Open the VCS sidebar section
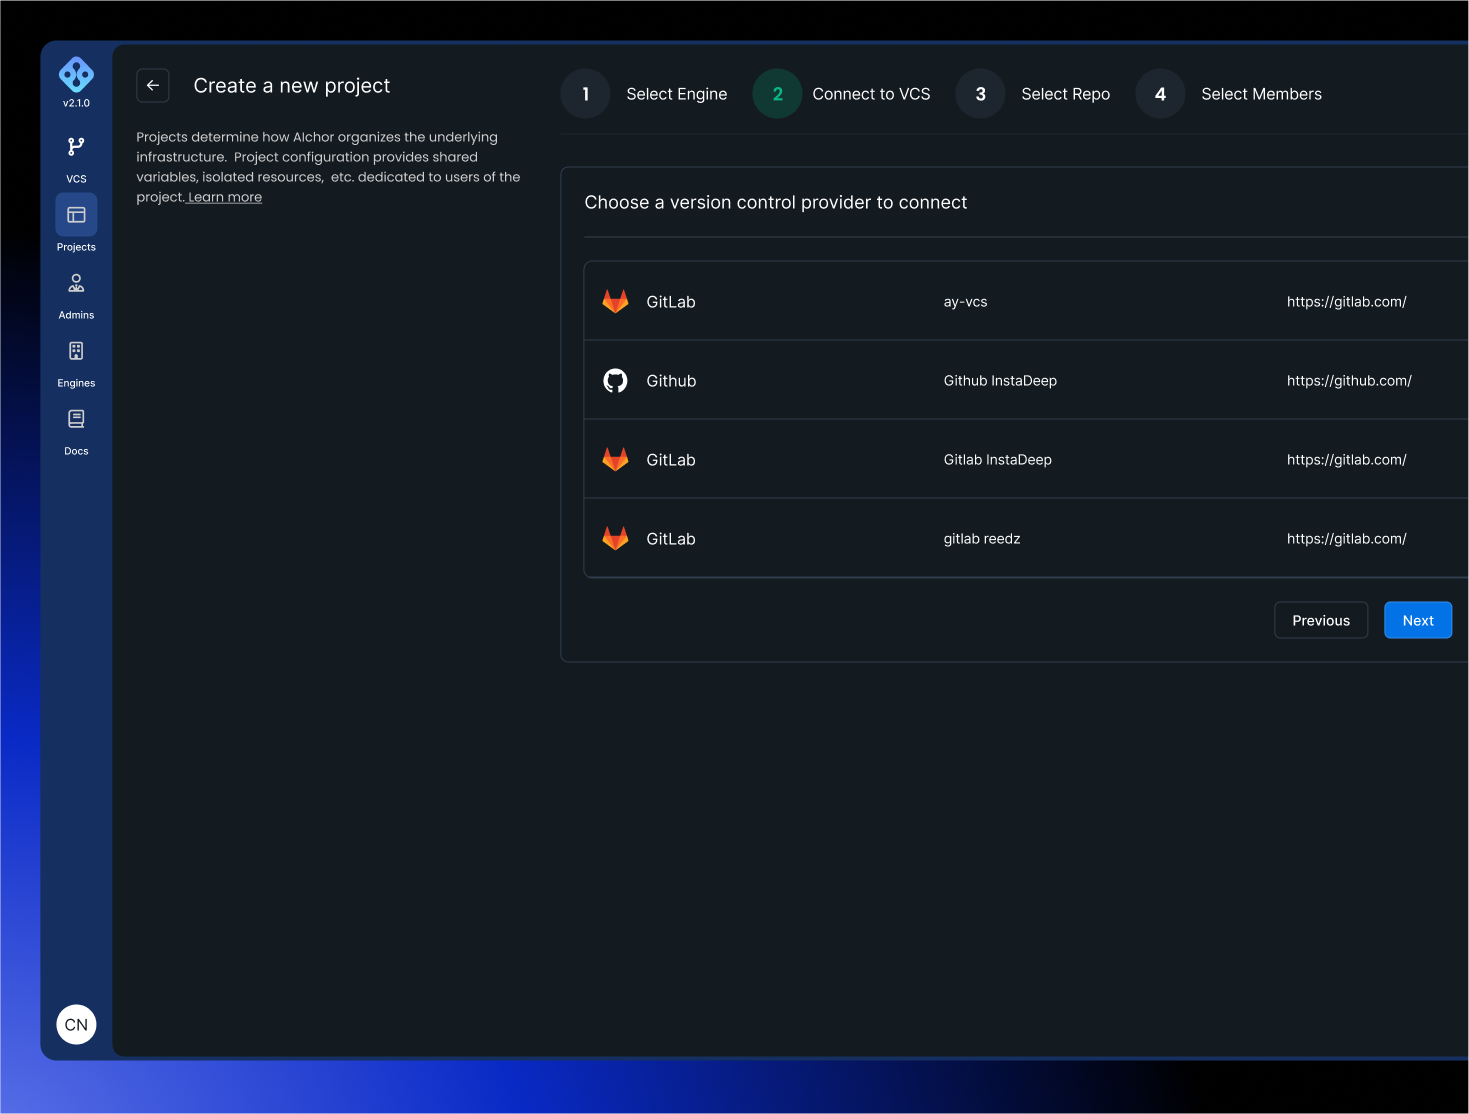The image size is (1469, 1114). 76,159
